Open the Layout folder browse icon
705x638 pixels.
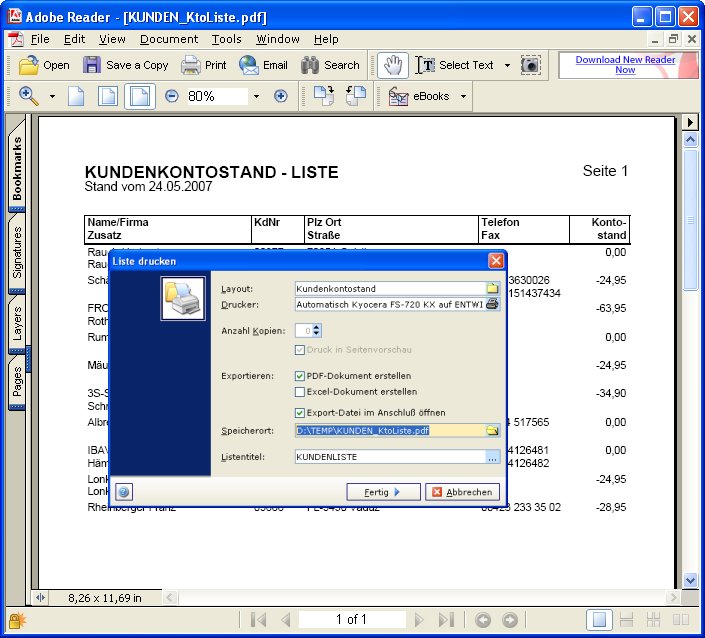point(492,289)
